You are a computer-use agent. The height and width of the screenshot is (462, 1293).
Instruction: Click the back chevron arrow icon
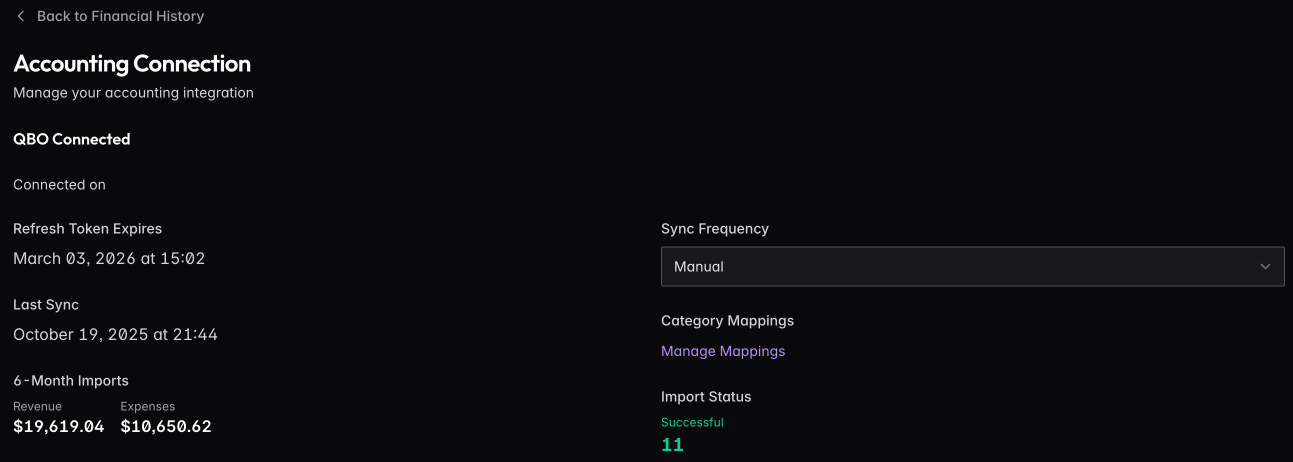click(20, 16)
